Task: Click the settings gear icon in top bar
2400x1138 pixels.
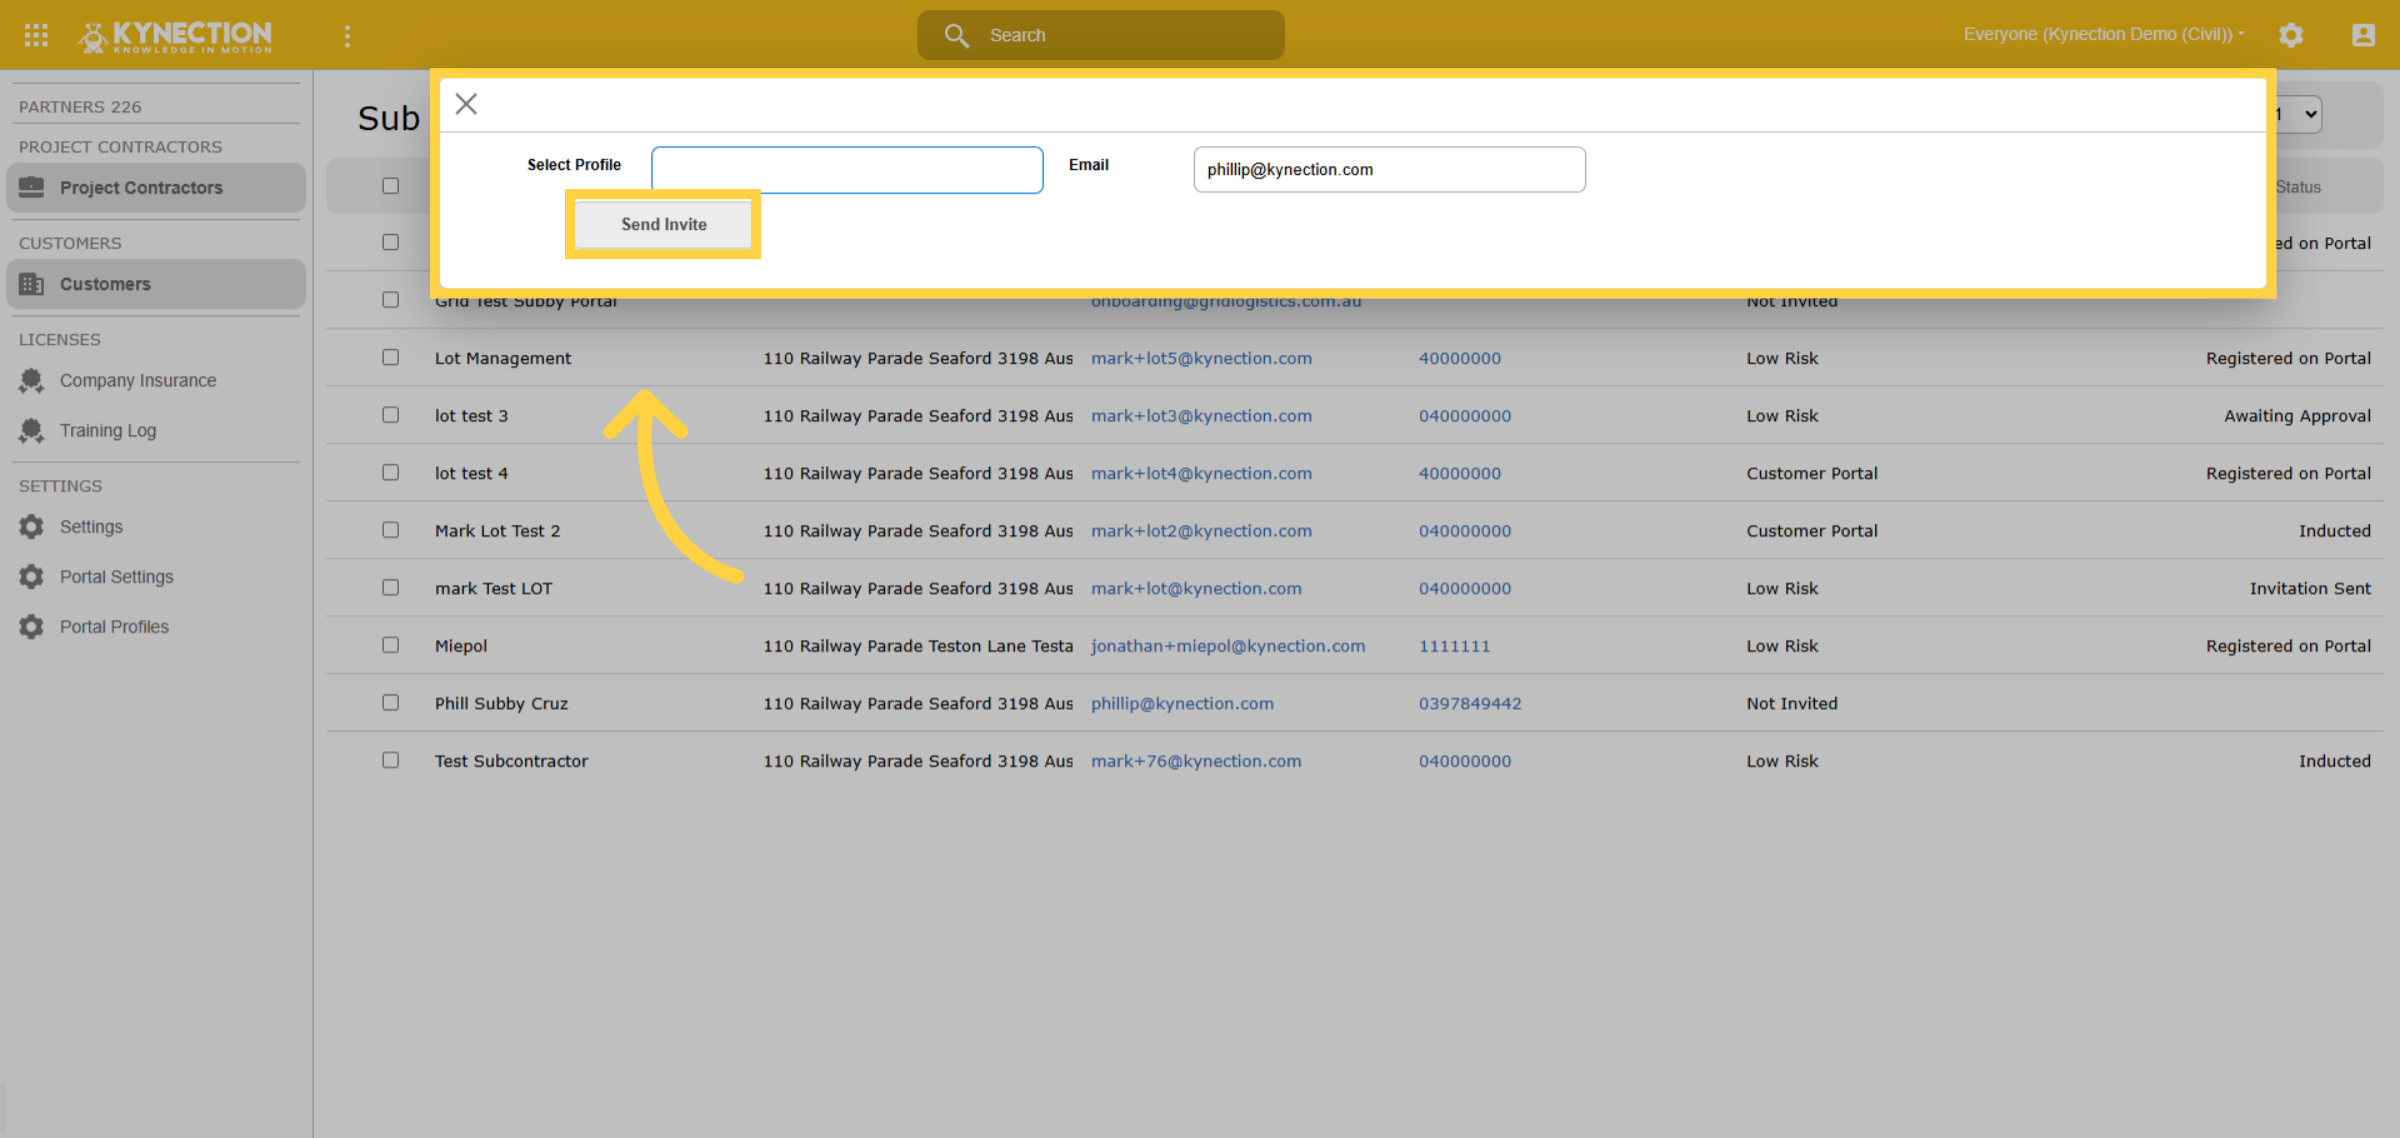Action: (x=2291, y=35)
